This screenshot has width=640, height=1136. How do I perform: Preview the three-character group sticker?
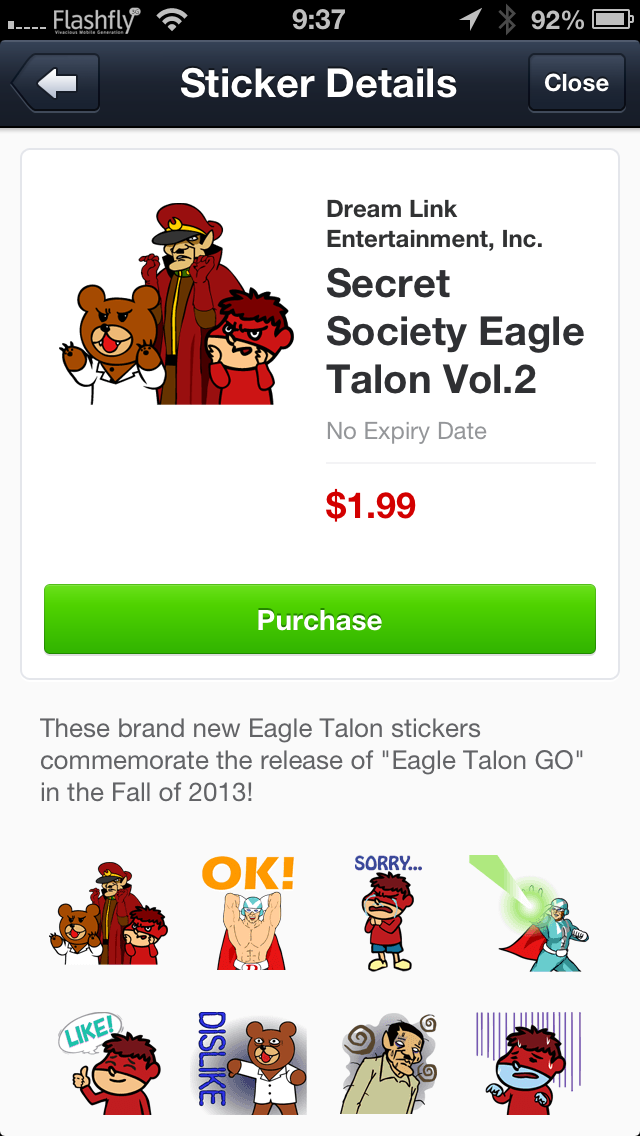[x=109, y=913]
